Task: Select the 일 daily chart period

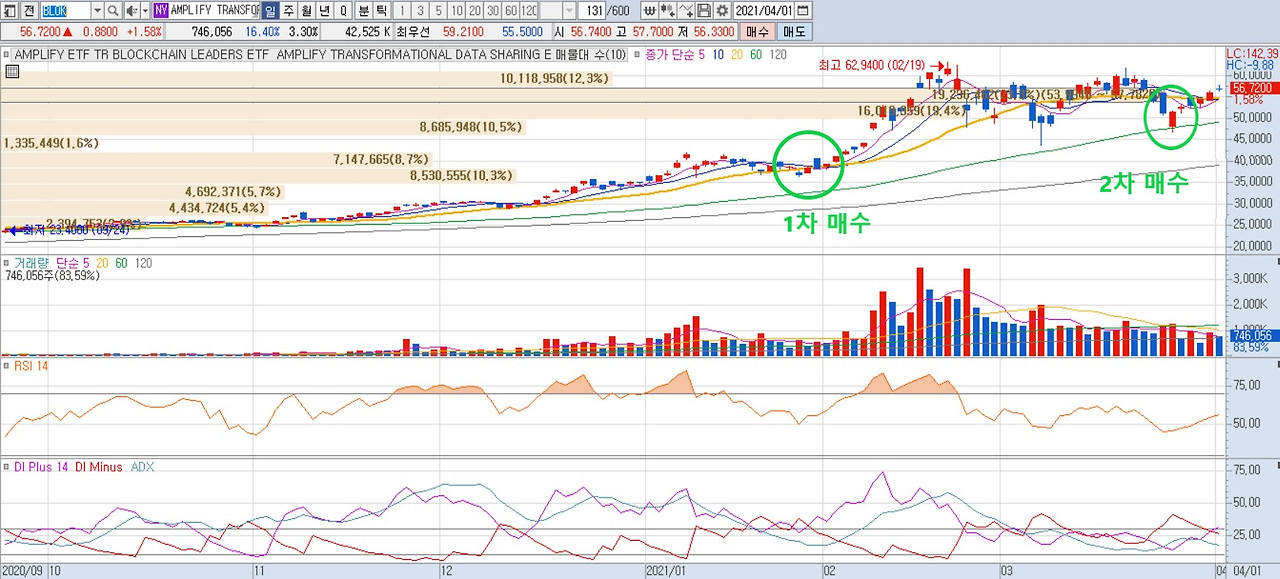Action: click(x=270, y=10)
